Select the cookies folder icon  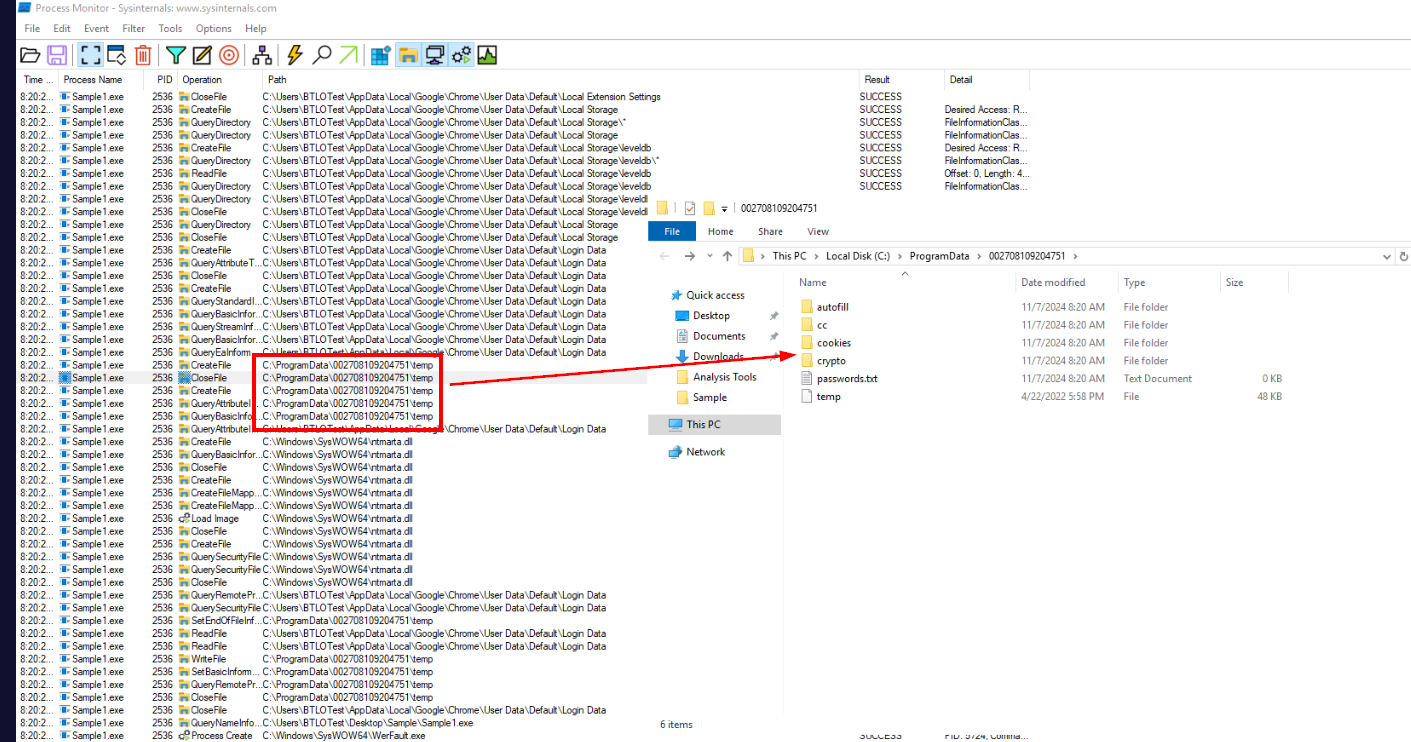807,343
